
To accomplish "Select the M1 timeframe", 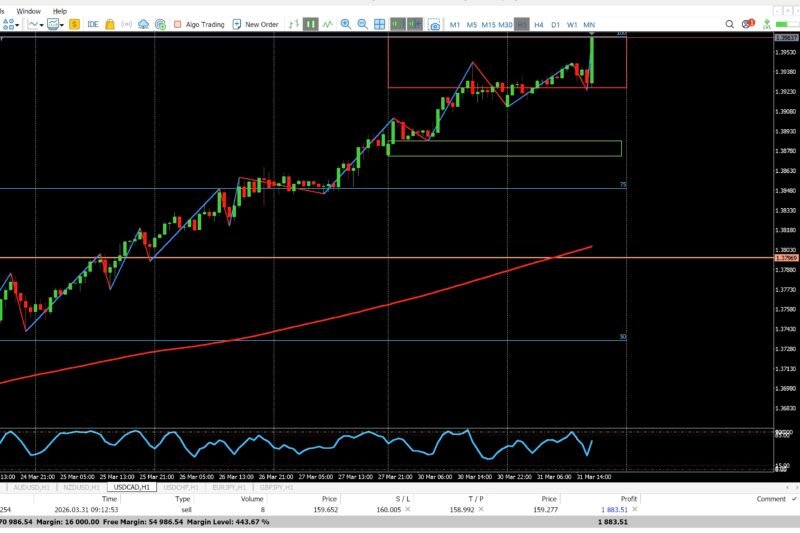I will pos(455,24).
